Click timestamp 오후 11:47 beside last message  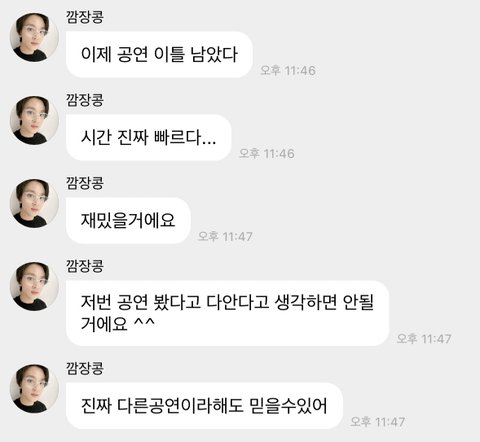pos(377,422)
